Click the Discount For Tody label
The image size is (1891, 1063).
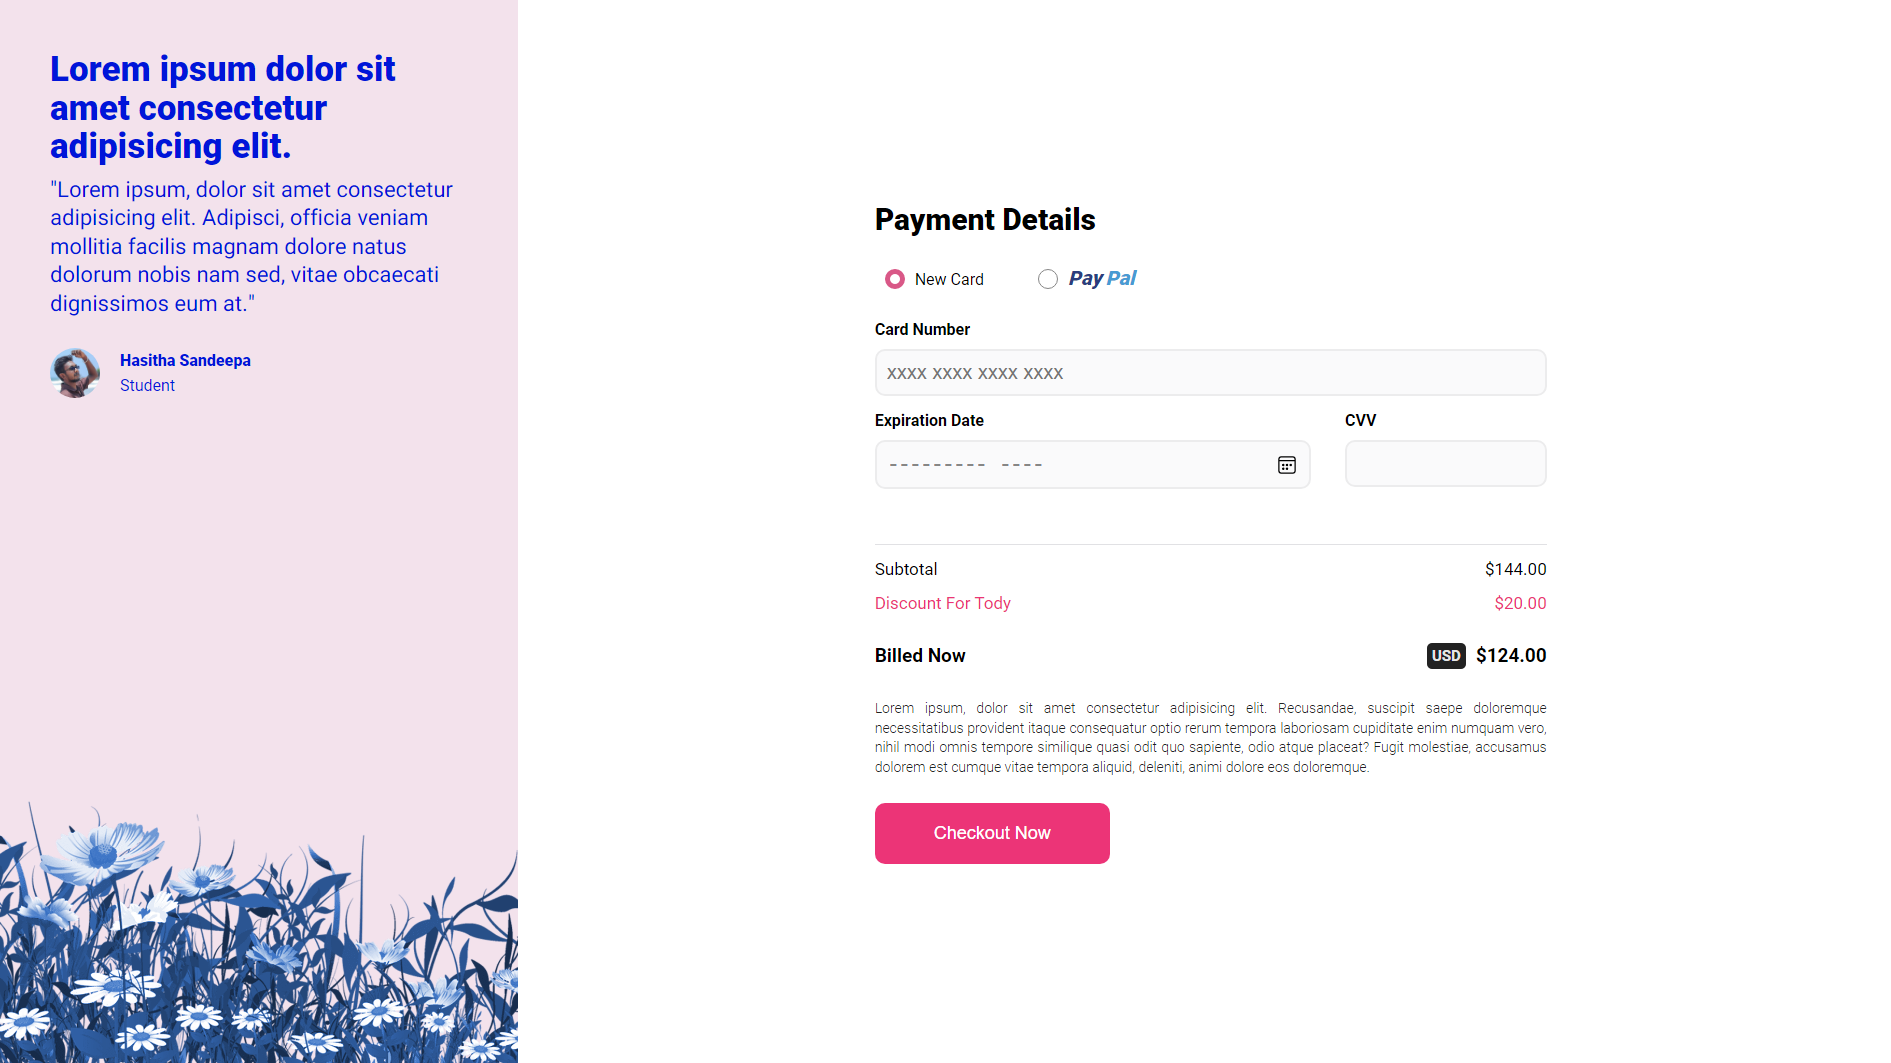point(942,603)
